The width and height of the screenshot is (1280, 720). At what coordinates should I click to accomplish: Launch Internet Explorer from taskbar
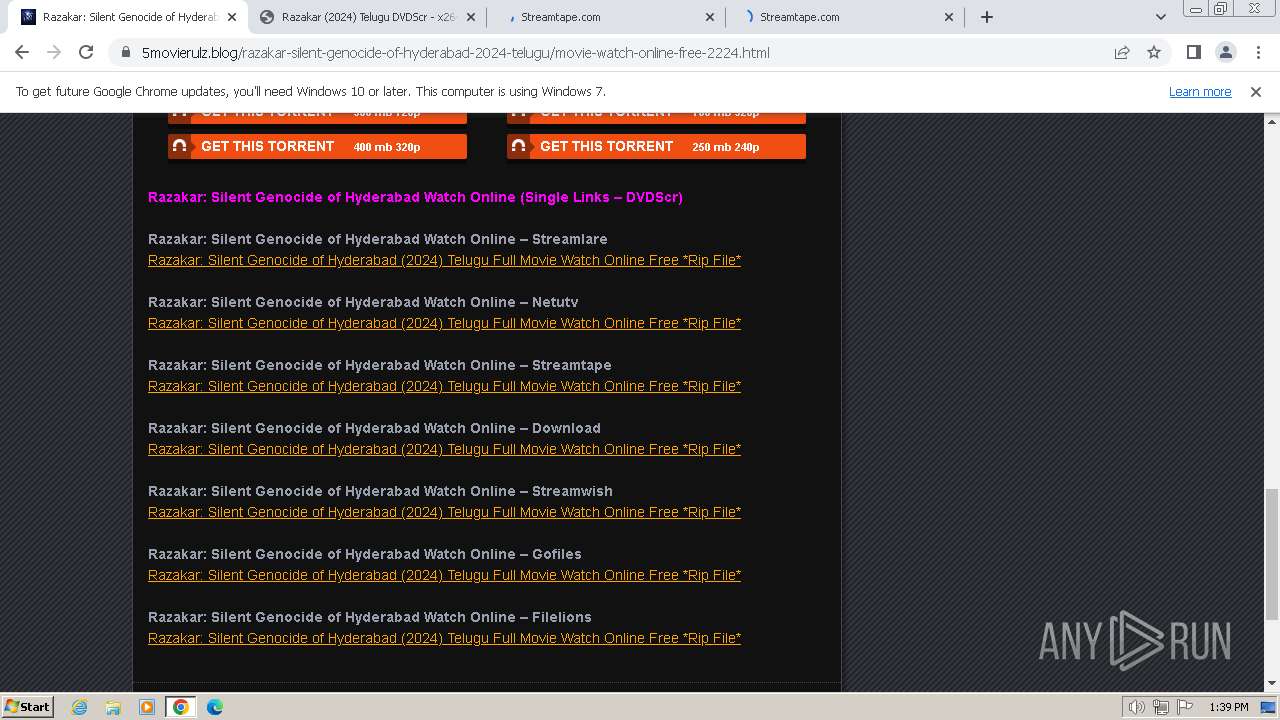click(x=80, y=707)
